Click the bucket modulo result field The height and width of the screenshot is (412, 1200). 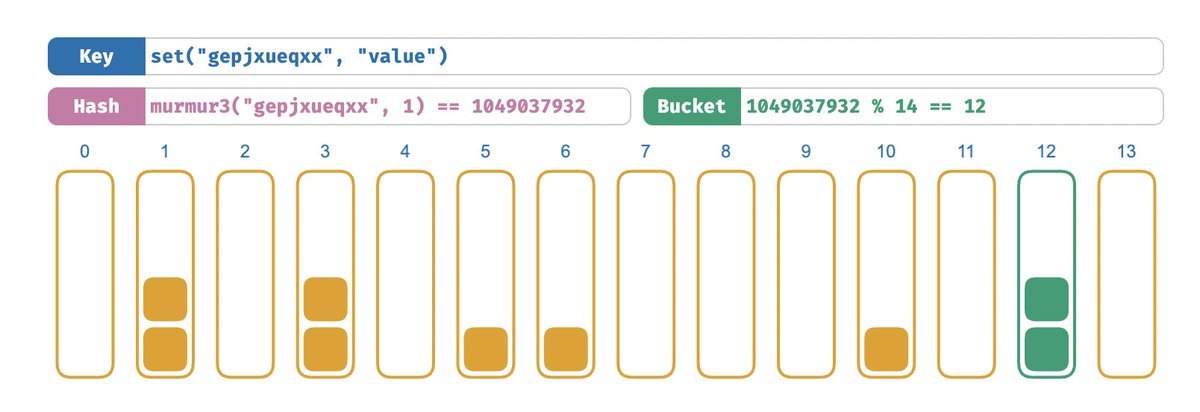click(x=950, y=106)
